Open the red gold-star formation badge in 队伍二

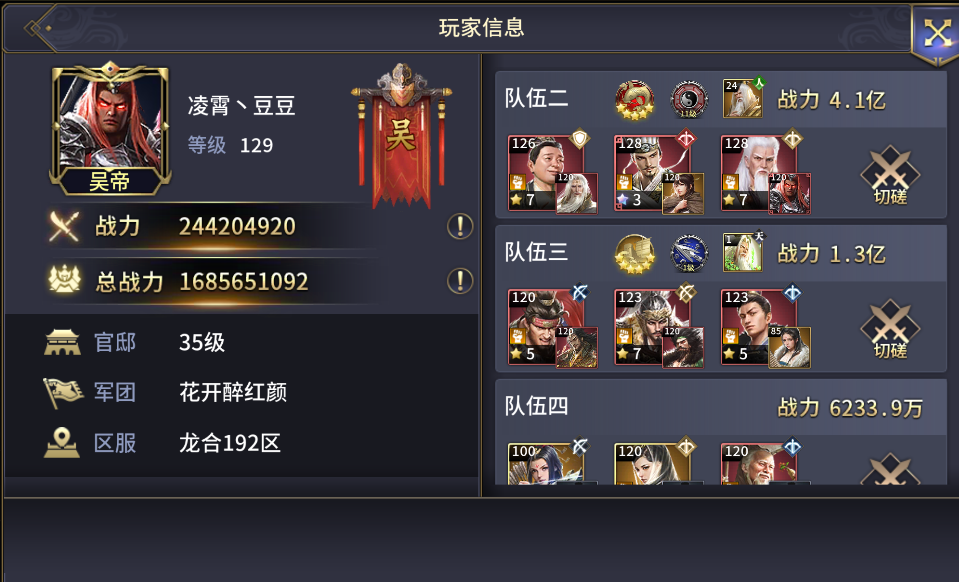[634, 99]
